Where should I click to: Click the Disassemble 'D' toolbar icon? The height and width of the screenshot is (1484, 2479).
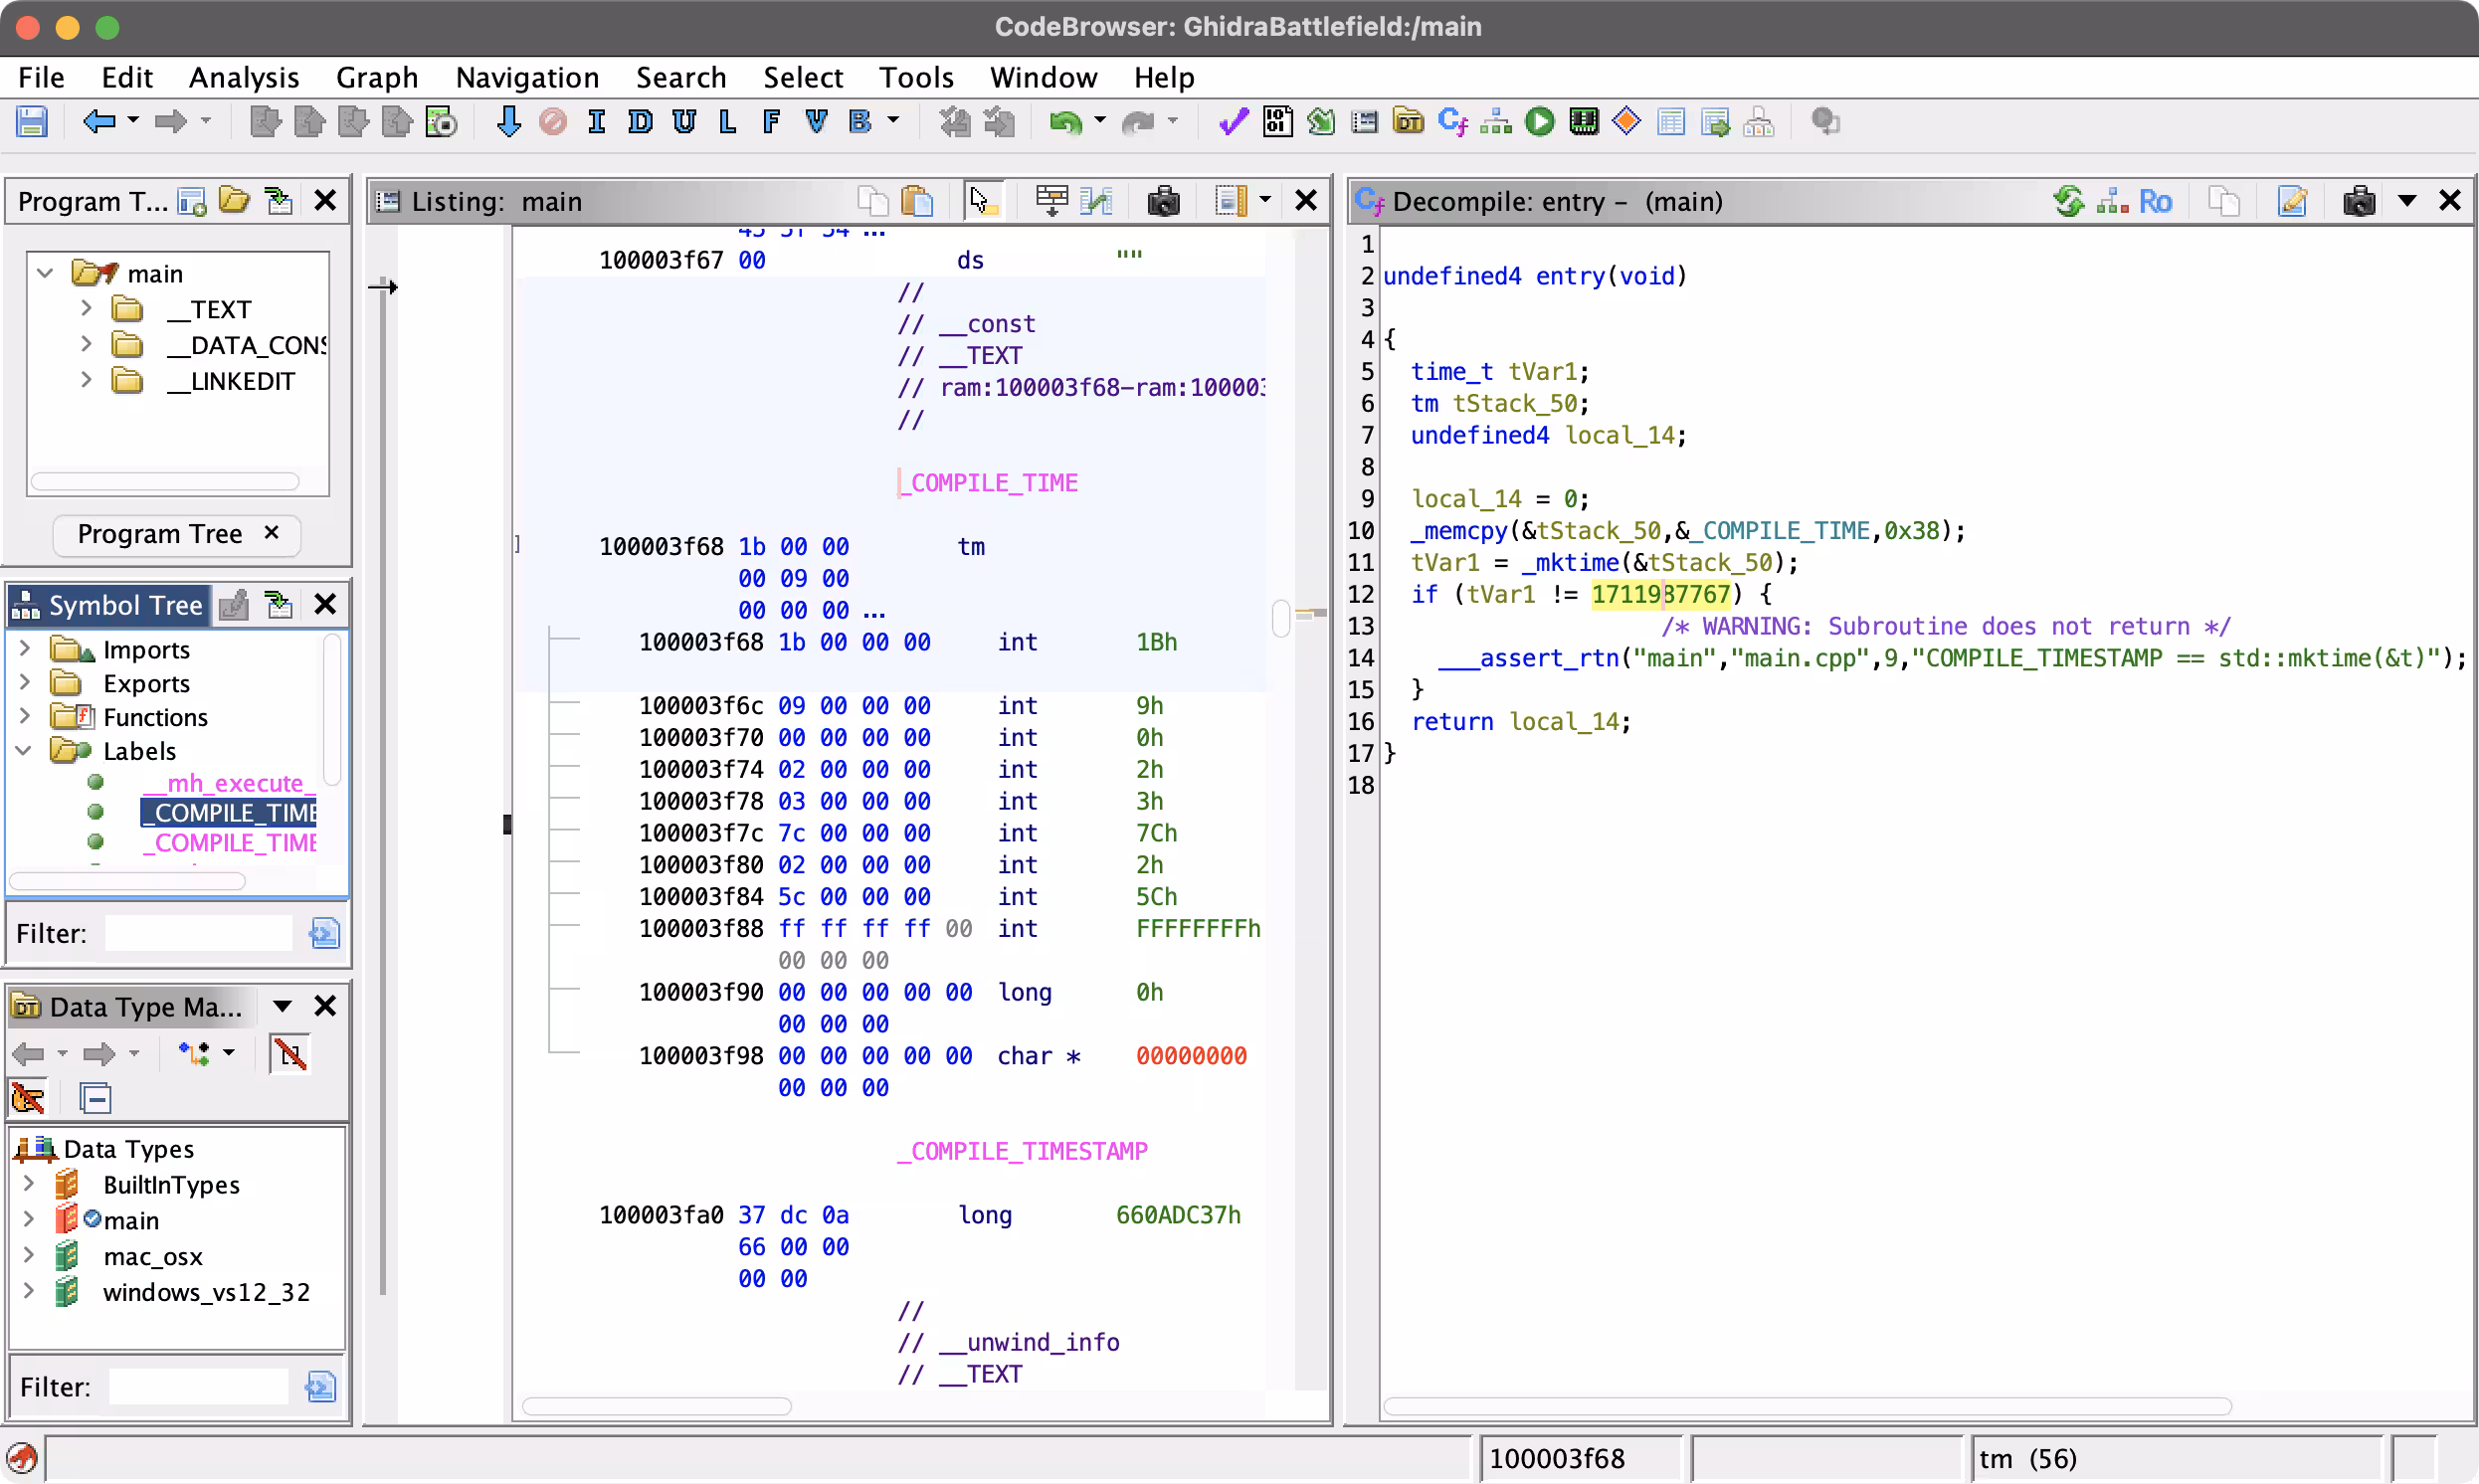coord(640,122)
